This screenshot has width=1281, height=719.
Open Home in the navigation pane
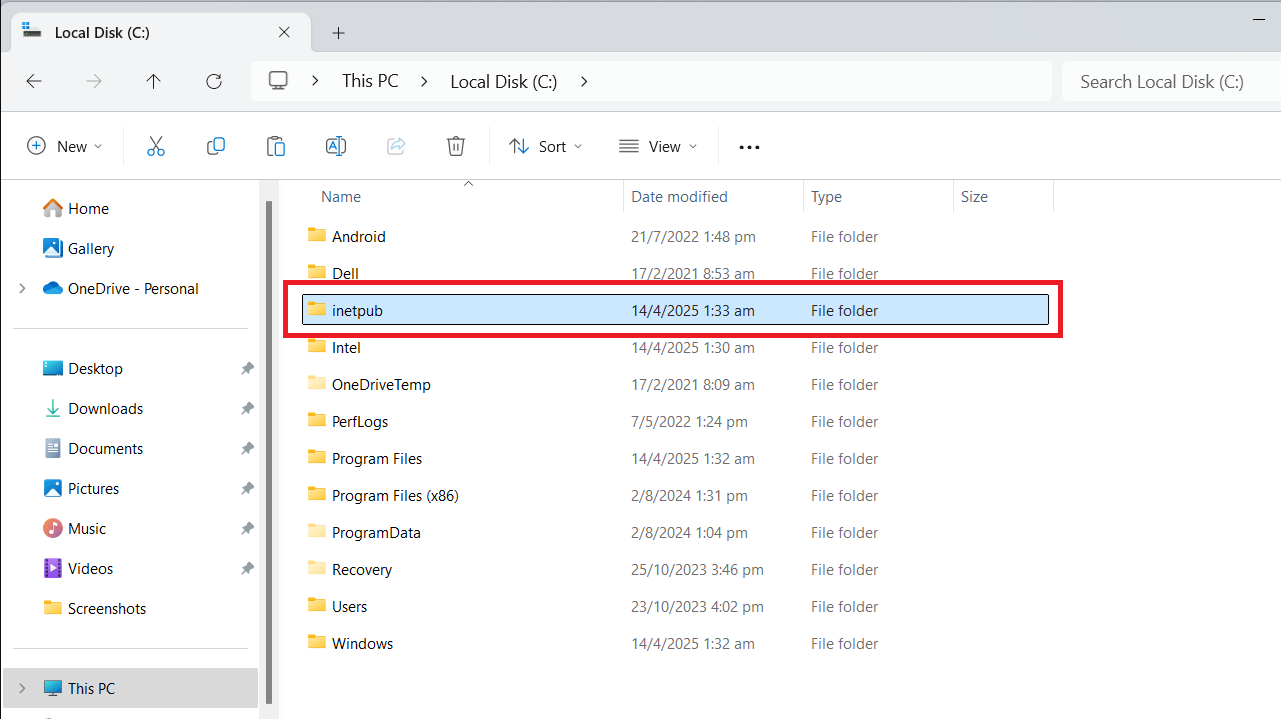pos(76,208)
